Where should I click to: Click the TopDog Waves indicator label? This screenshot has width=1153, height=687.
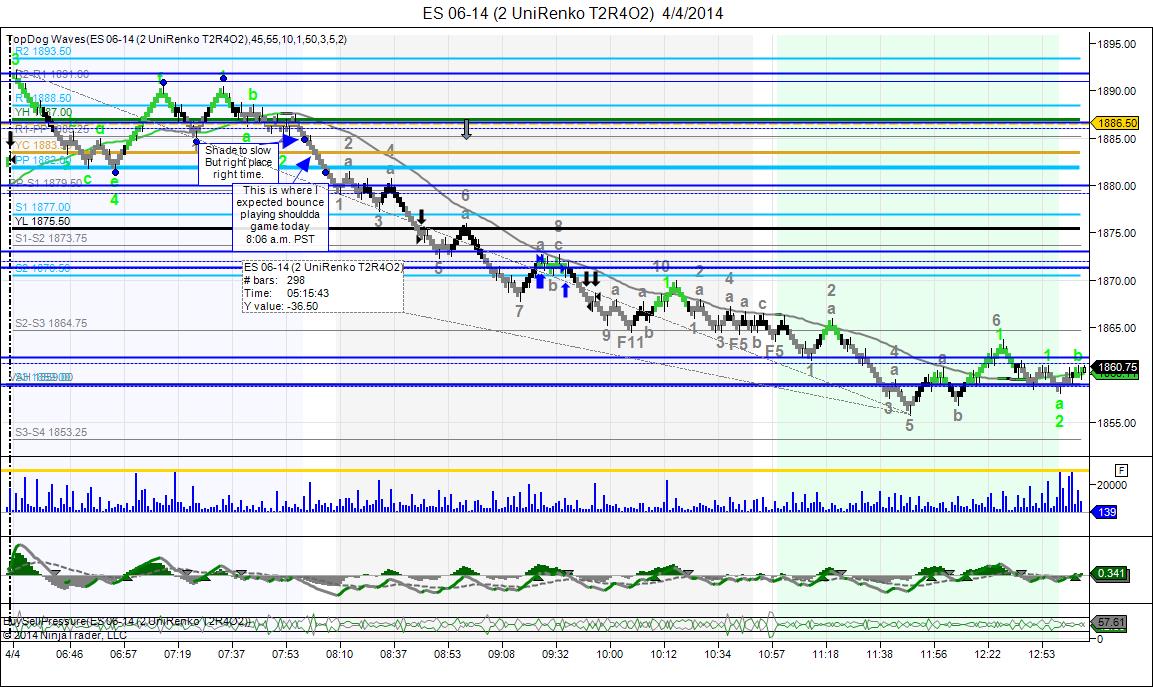coord(176,39)
